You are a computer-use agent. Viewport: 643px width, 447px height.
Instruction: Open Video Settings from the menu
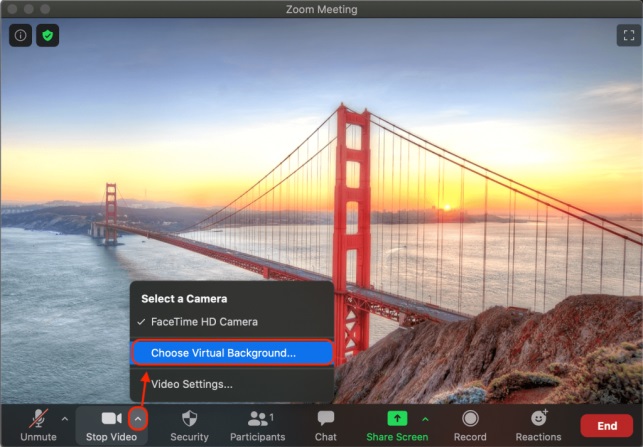[x=232, y=384]
